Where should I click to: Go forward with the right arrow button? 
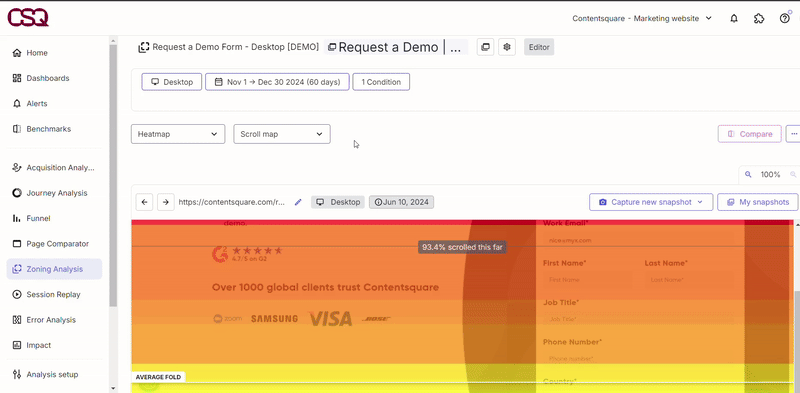click(x=165, y=202)
